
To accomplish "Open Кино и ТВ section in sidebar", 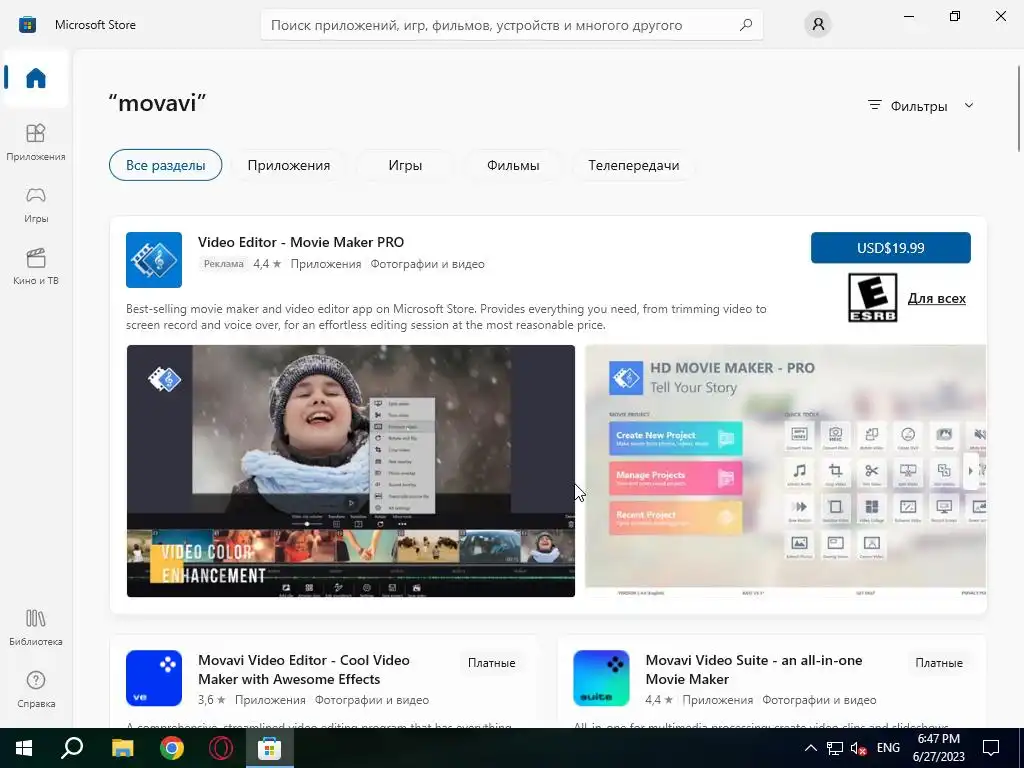I will pyautogui.click(x=36, y=266).
